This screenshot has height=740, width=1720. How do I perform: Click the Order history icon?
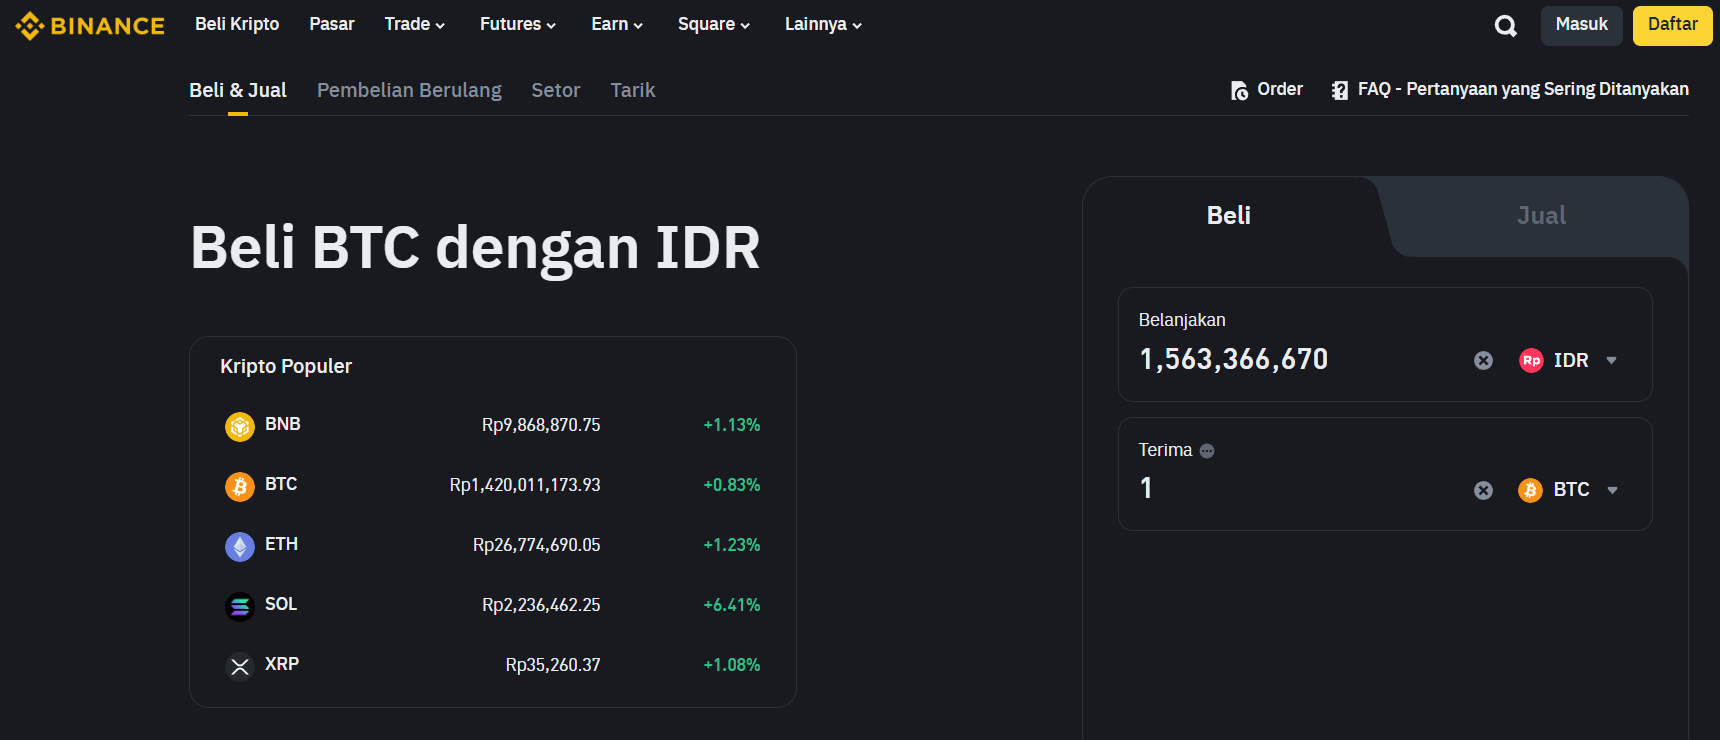[1239, 91]
